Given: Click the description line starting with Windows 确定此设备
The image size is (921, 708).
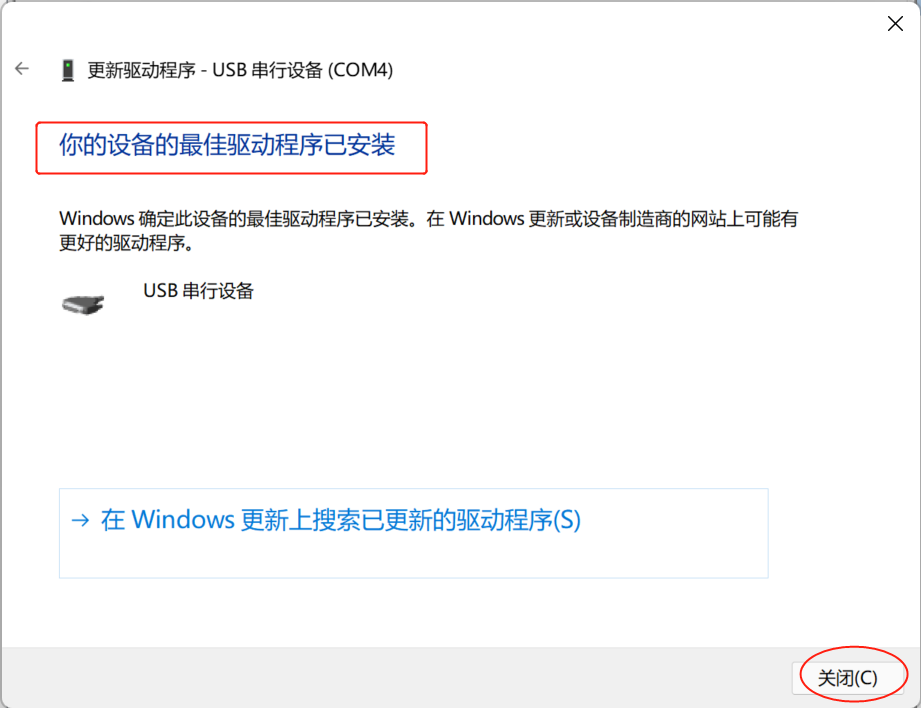Looking at the screenshot, I should point(428,219).
